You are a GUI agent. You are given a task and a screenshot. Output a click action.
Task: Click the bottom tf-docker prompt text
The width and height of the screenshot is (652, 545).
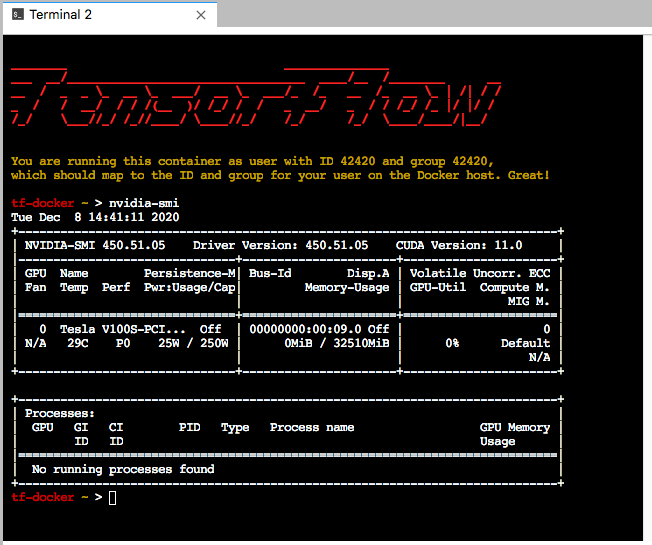43,497
